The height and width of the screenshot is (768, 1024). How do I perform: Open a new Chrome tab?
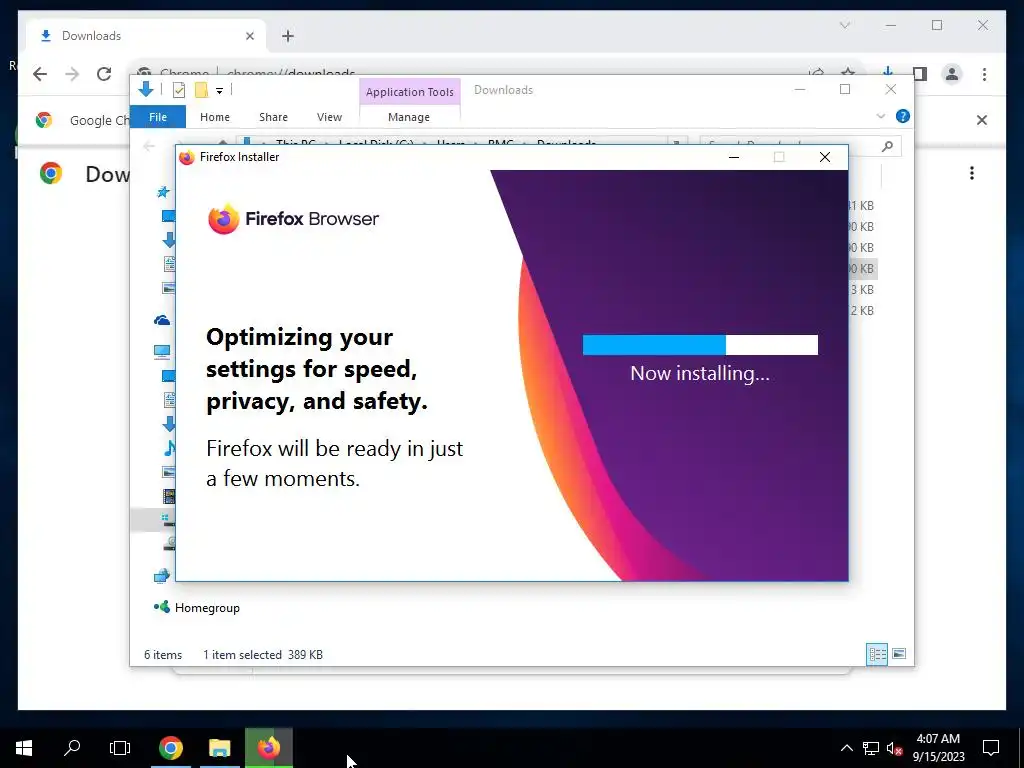(x=288, y=37)
